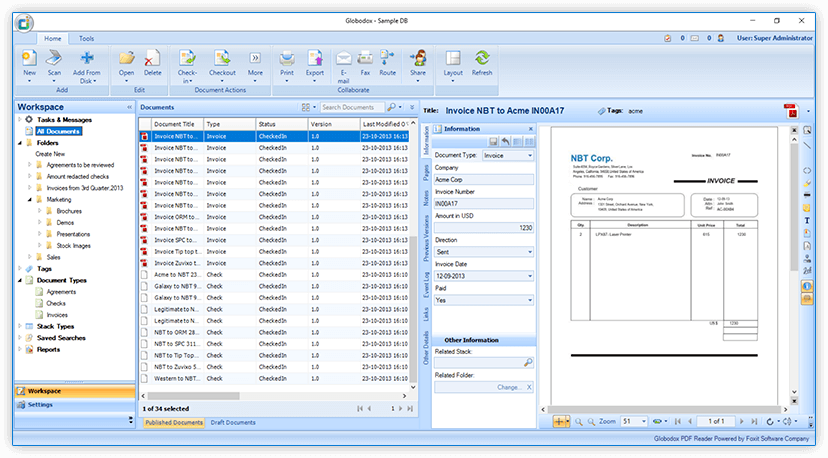
Task: Click the red PDF icon beside Tags
Action: click(791, 111)
